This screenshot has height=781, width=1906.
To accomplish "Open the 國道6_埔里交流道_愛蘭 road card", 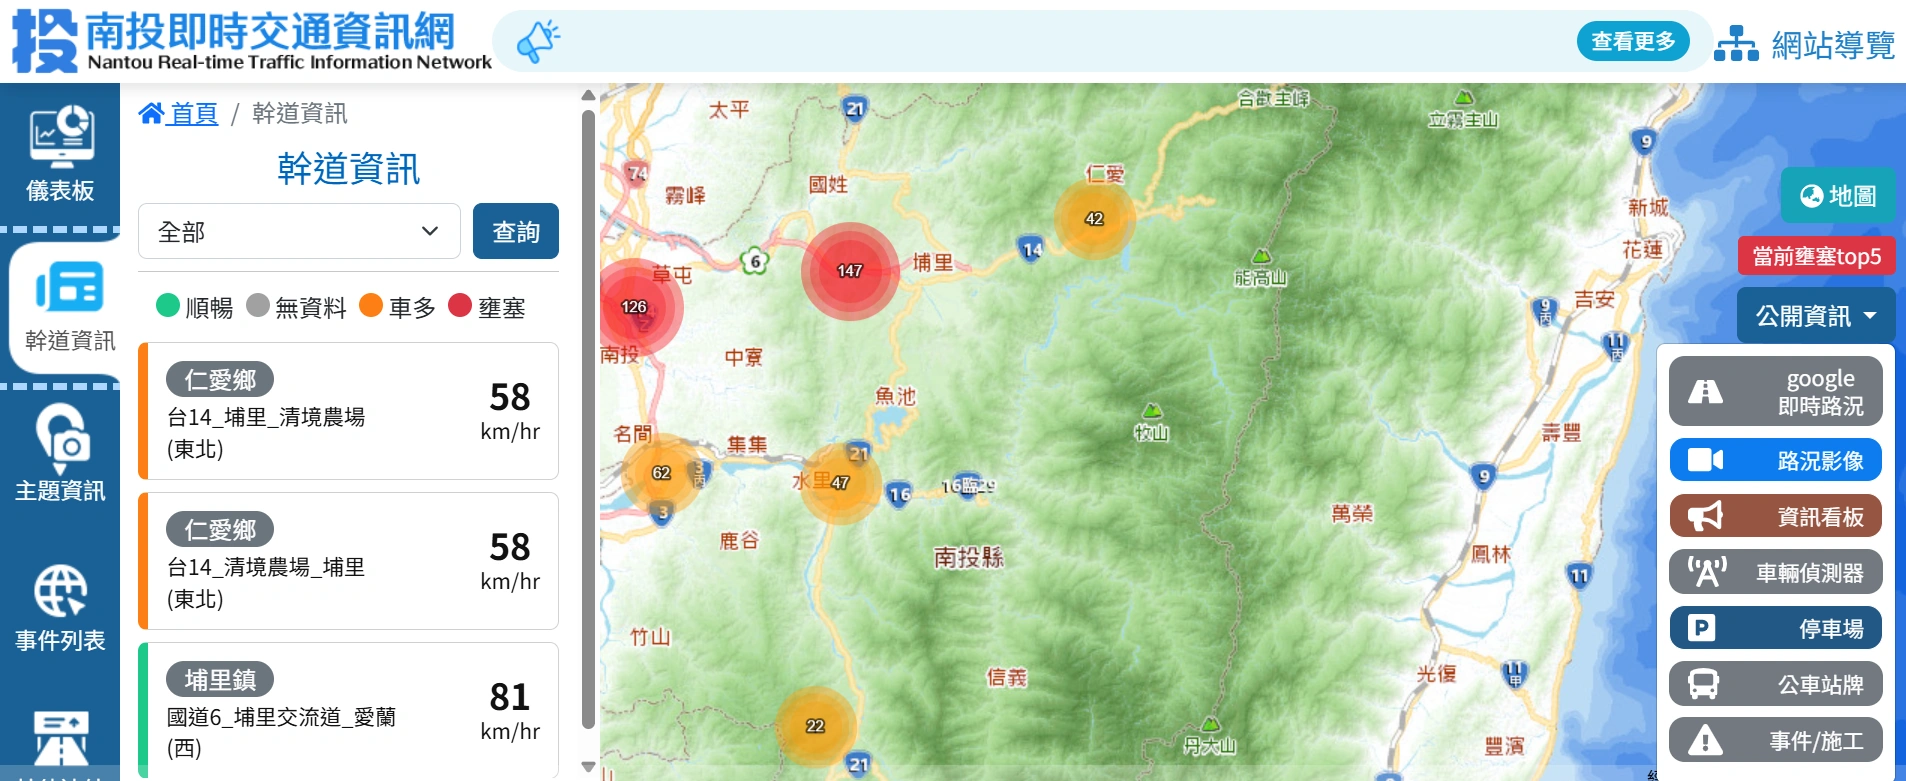I will (348, 710).
